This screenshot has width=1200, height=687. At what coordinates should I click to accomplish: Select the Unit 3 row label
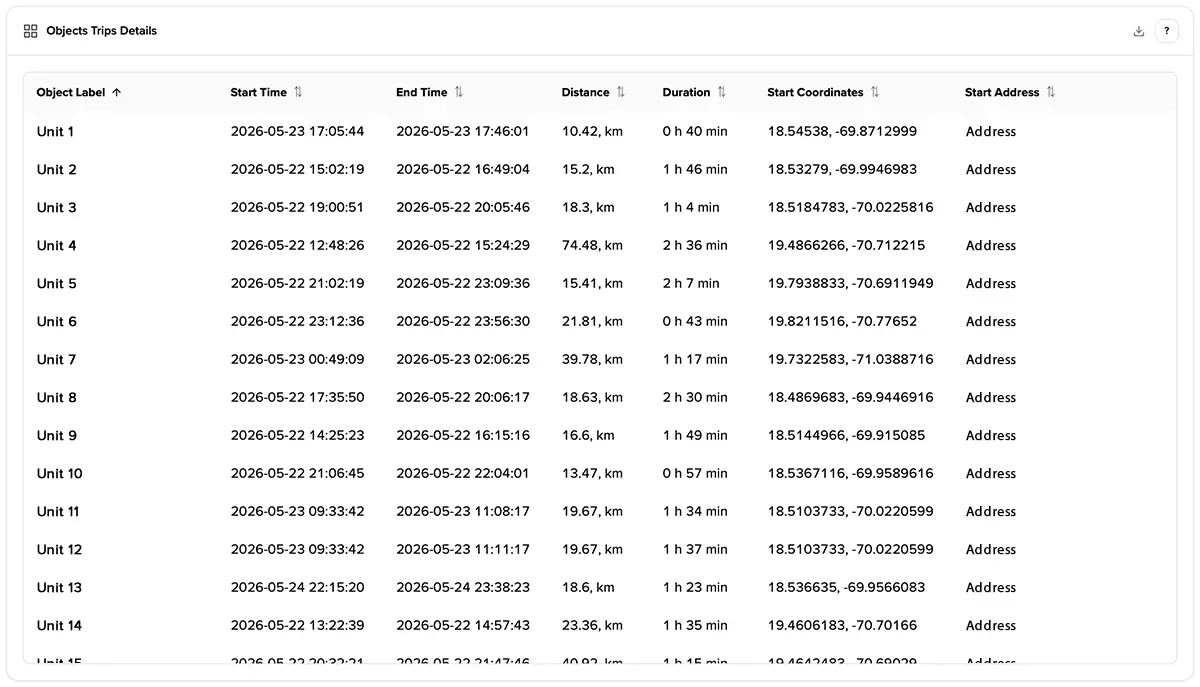[57, 208]
